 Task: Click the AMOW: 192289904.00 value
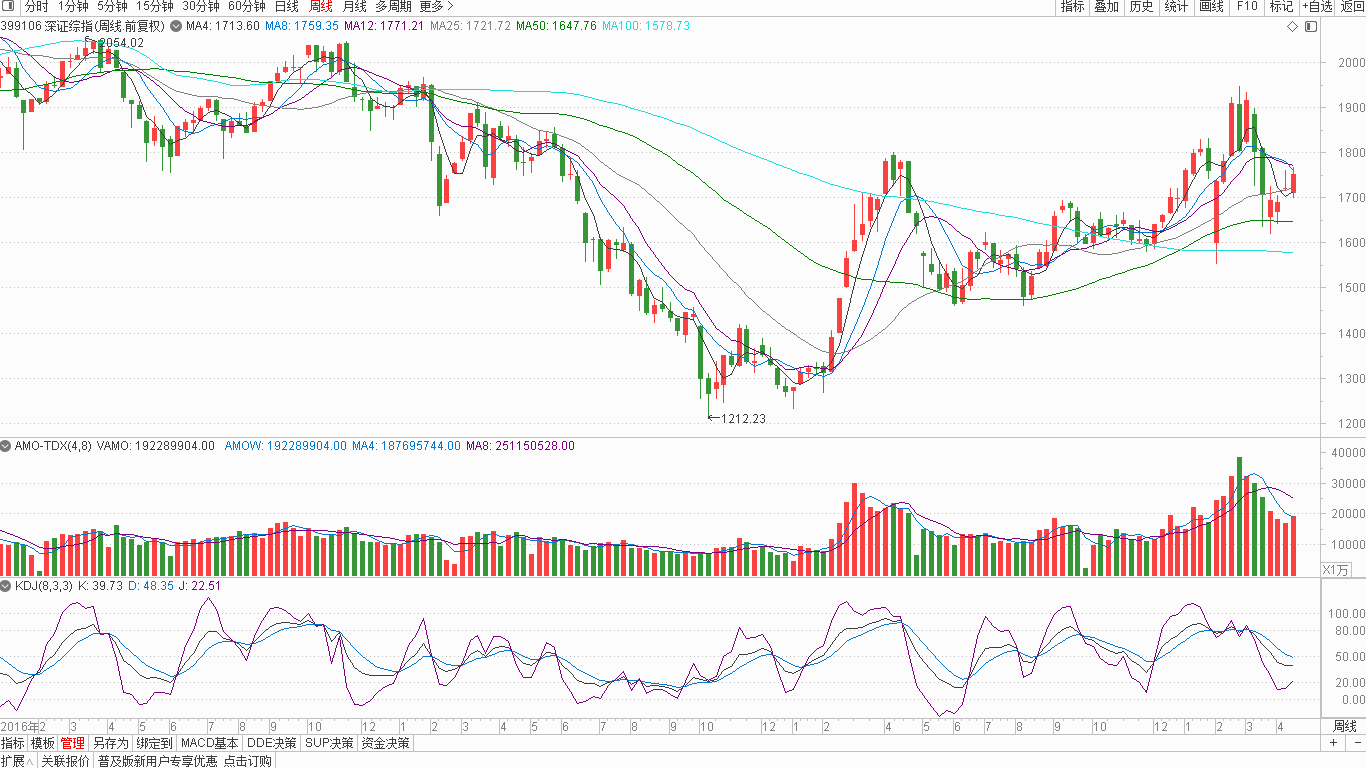[x=285, y=446]
